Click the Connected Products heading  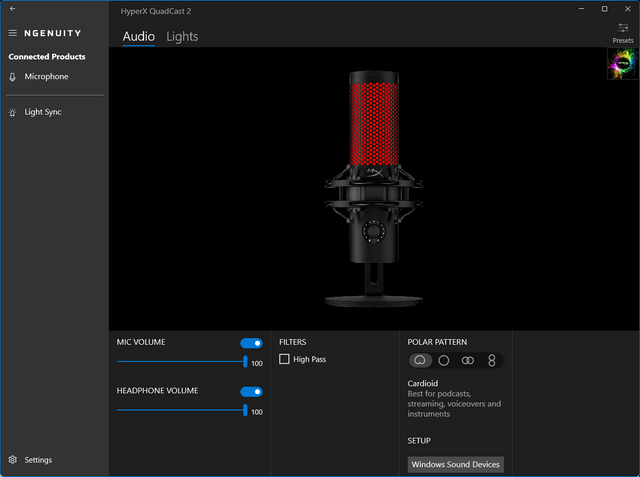(x=47, y=57)
